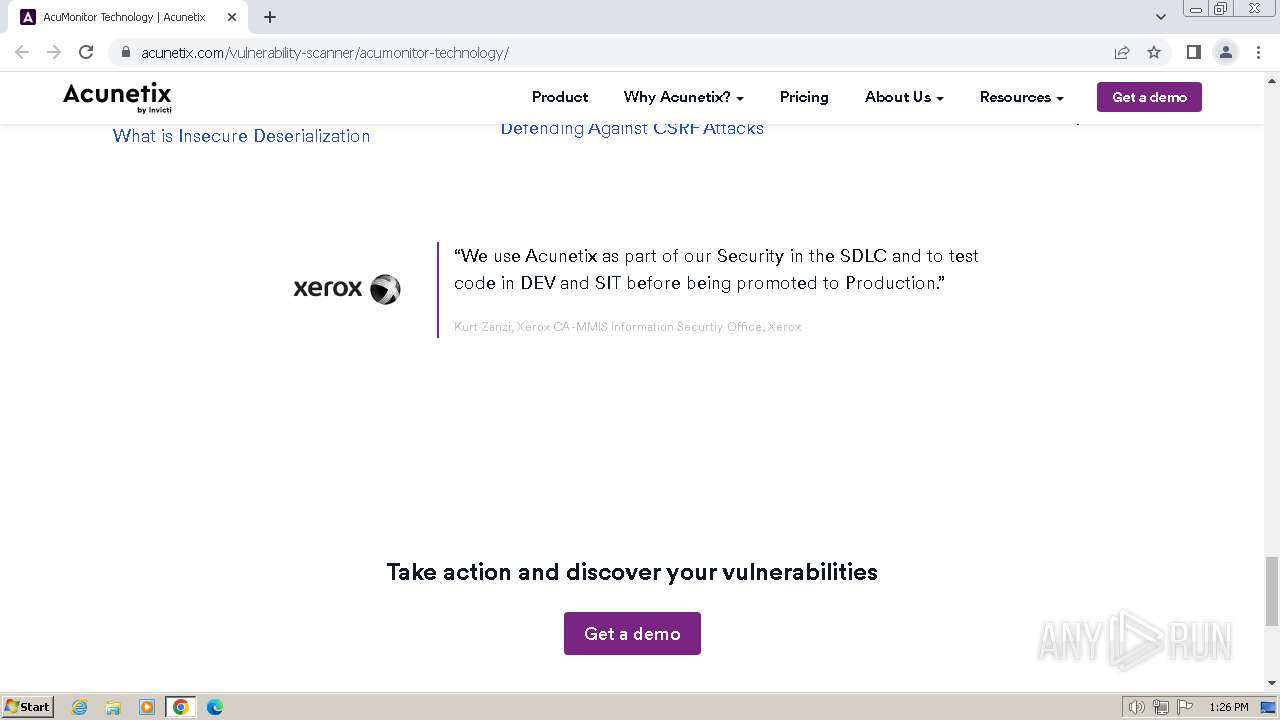
Task: Expand the Why Acunetix? dropdown
Action: (x=683, y=97)
